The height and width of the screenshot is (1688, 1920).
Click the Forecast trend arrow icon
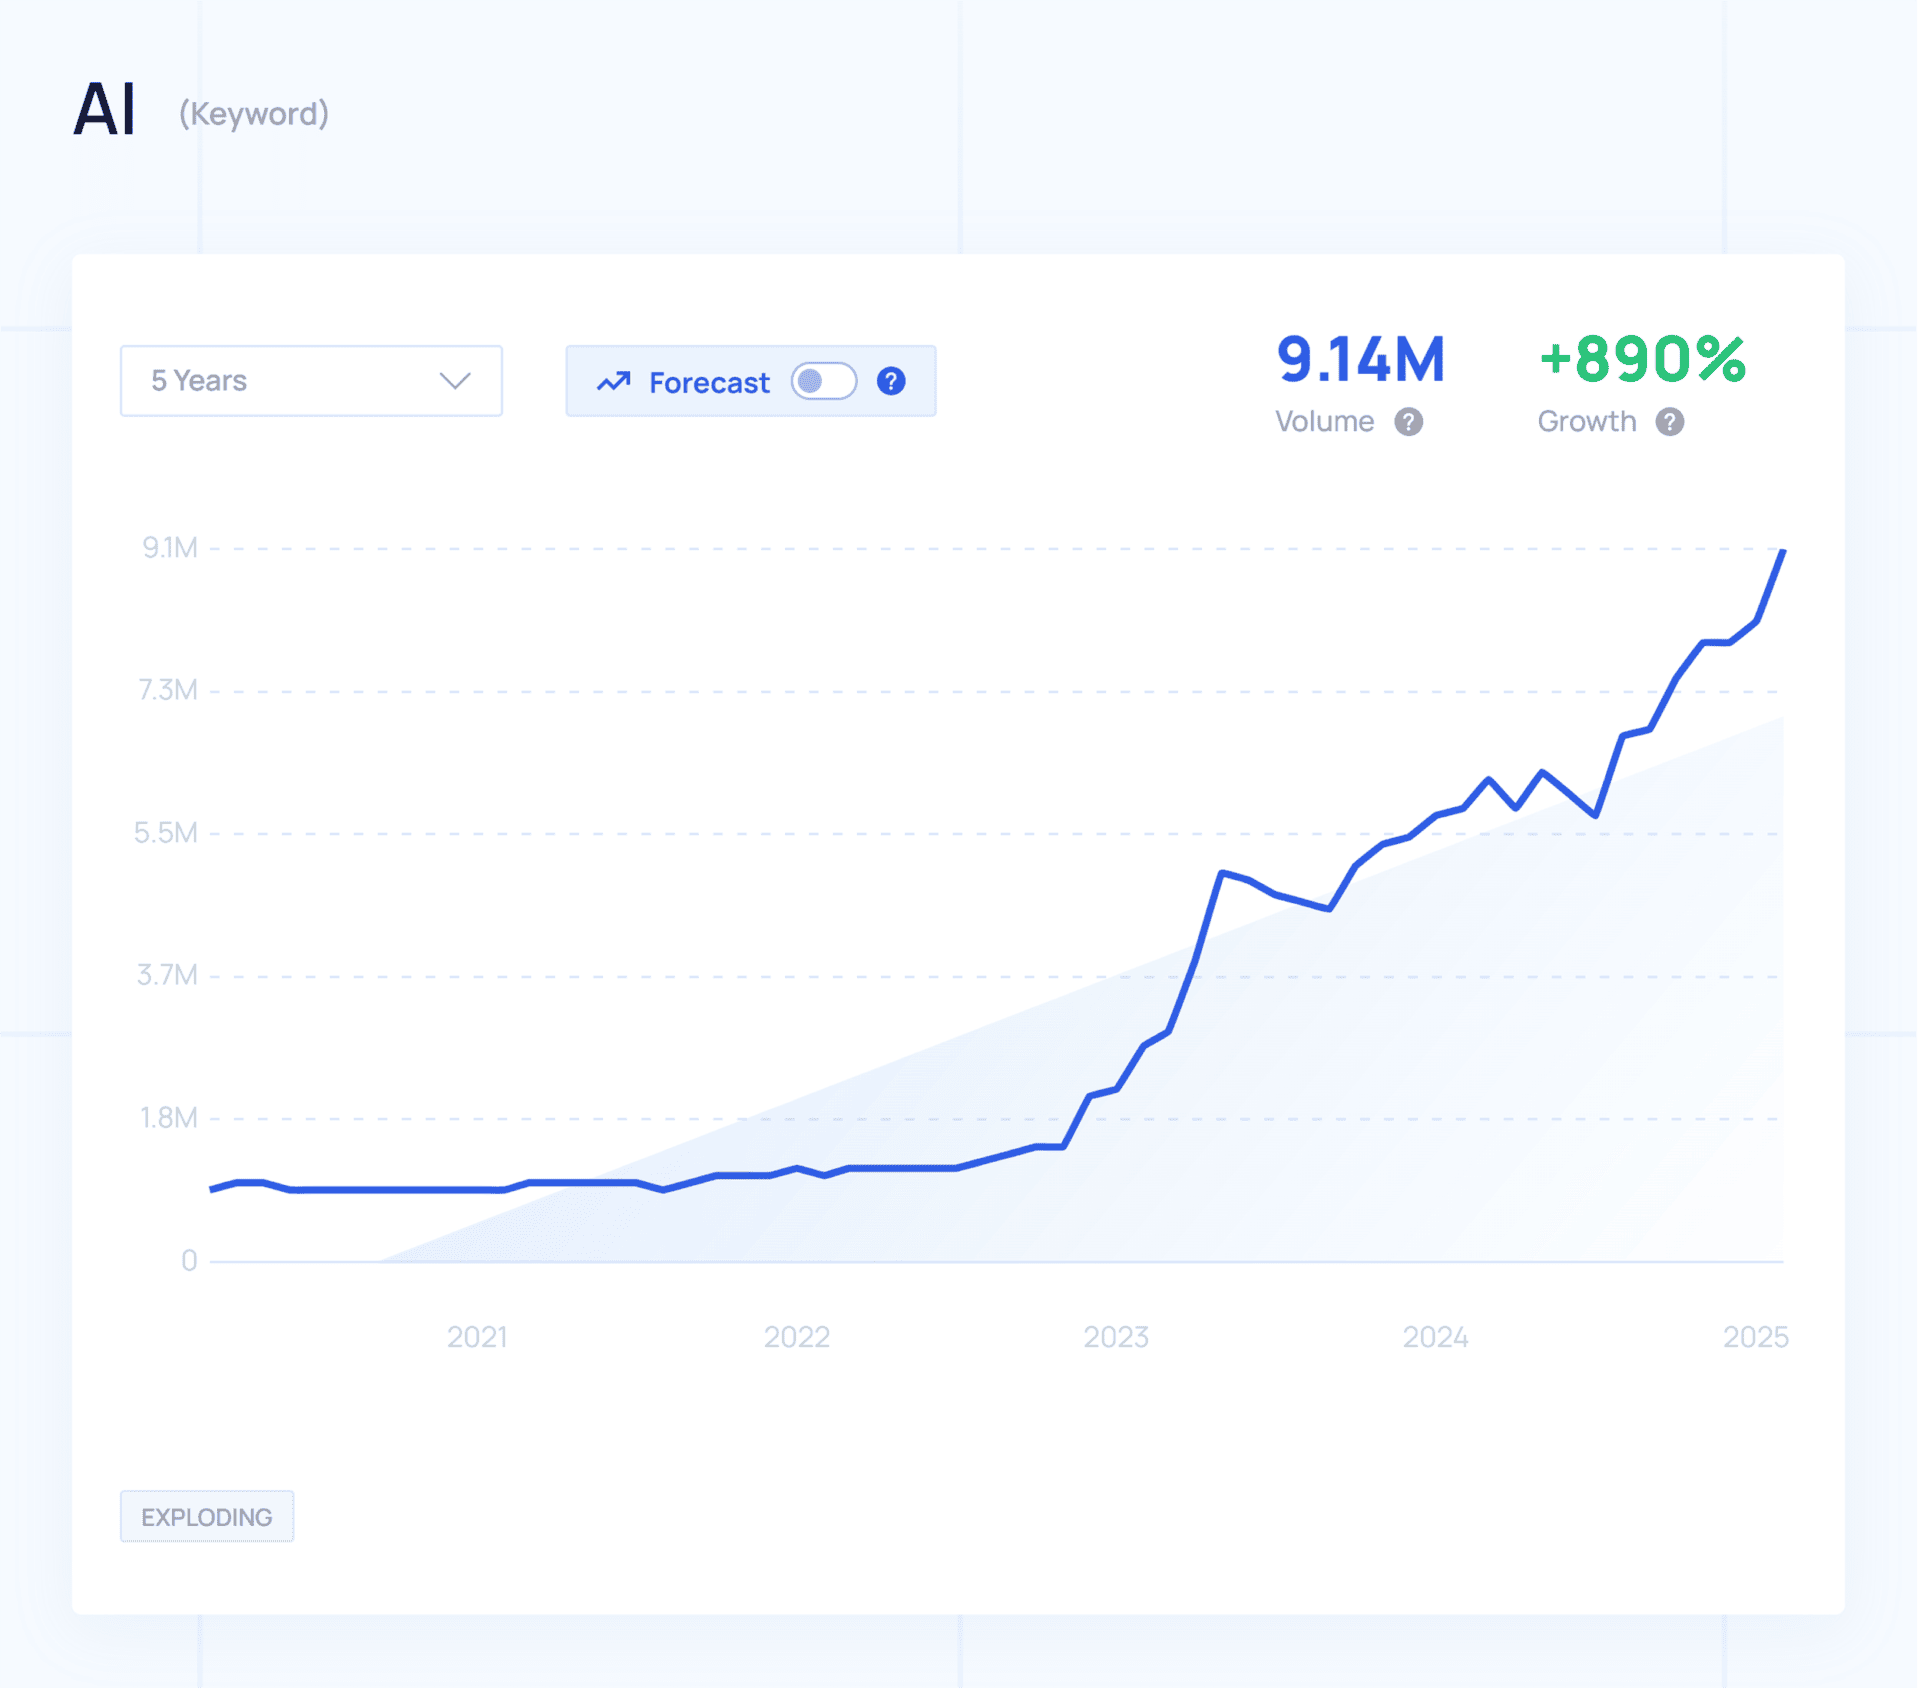tap(614, 381)
